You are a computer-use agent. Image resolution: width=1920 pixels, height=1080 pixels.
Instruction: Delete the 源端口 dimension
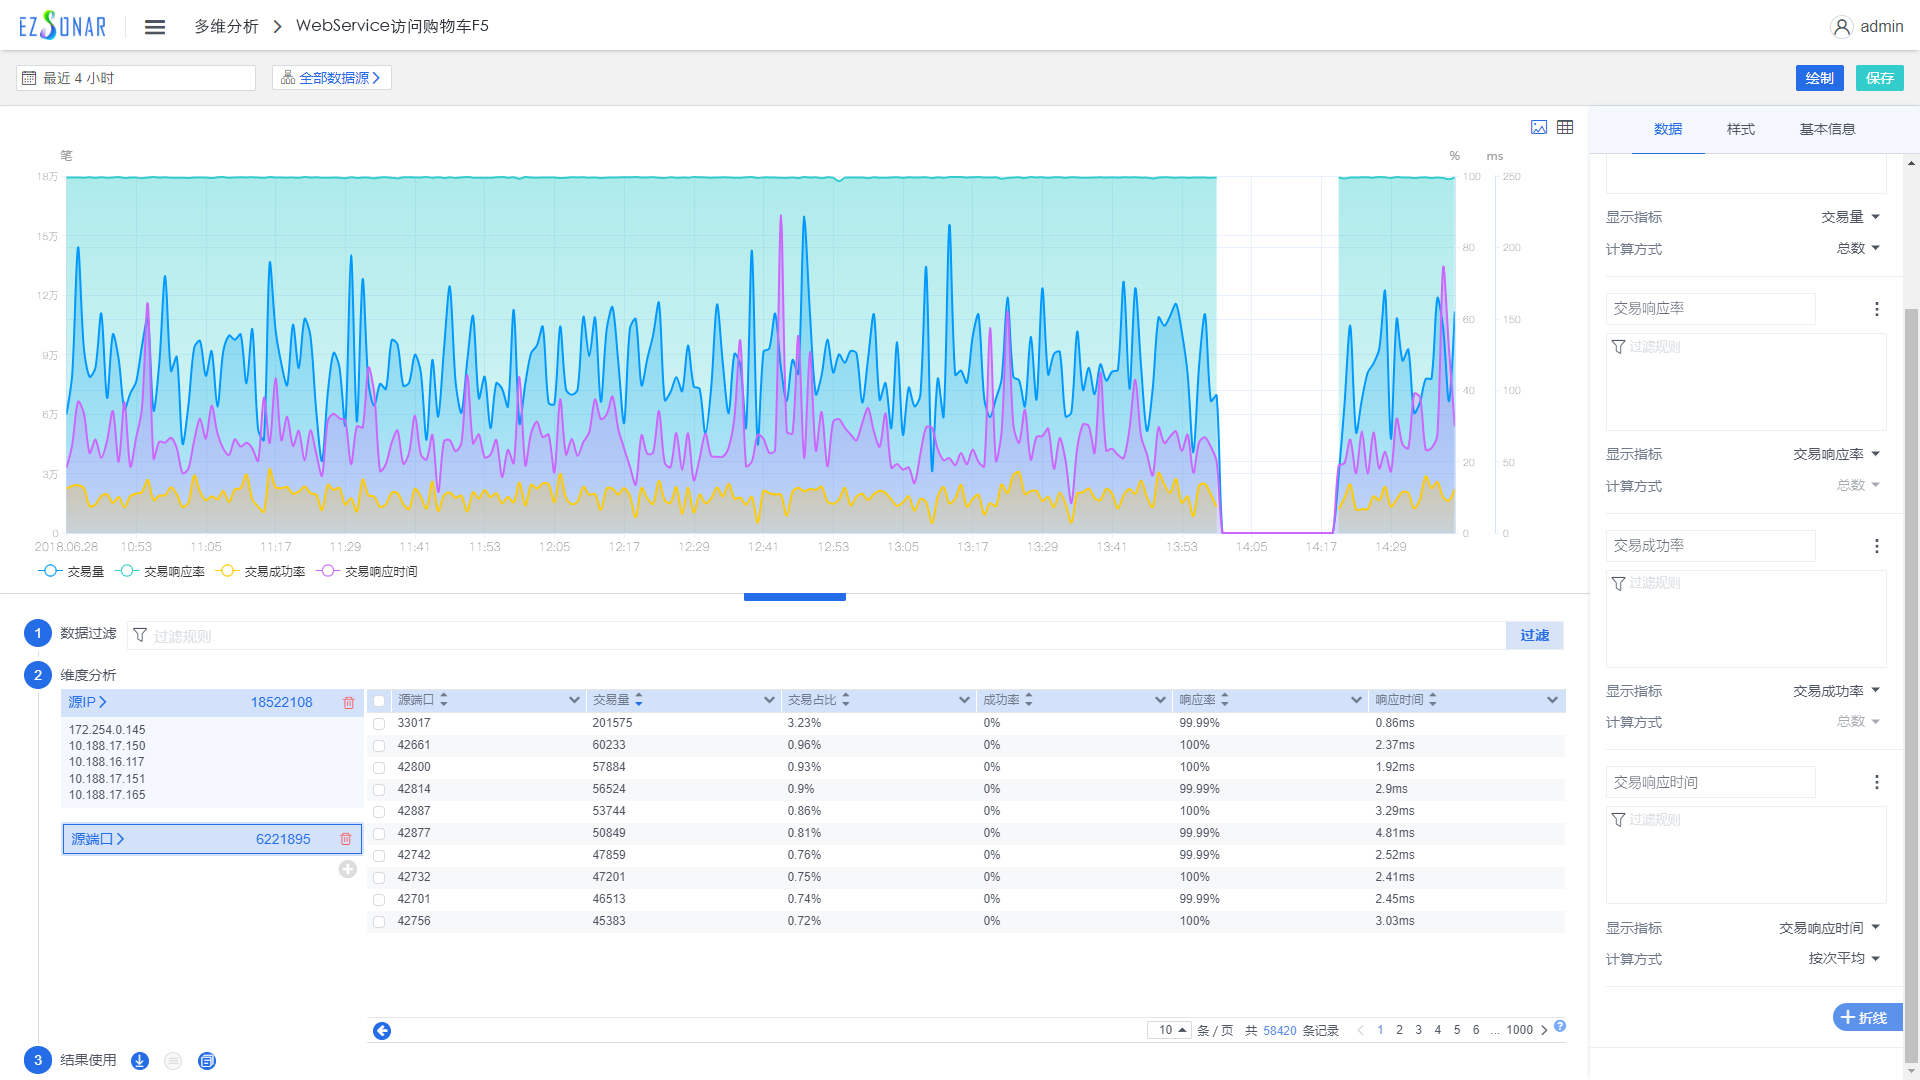pos(346,839)
